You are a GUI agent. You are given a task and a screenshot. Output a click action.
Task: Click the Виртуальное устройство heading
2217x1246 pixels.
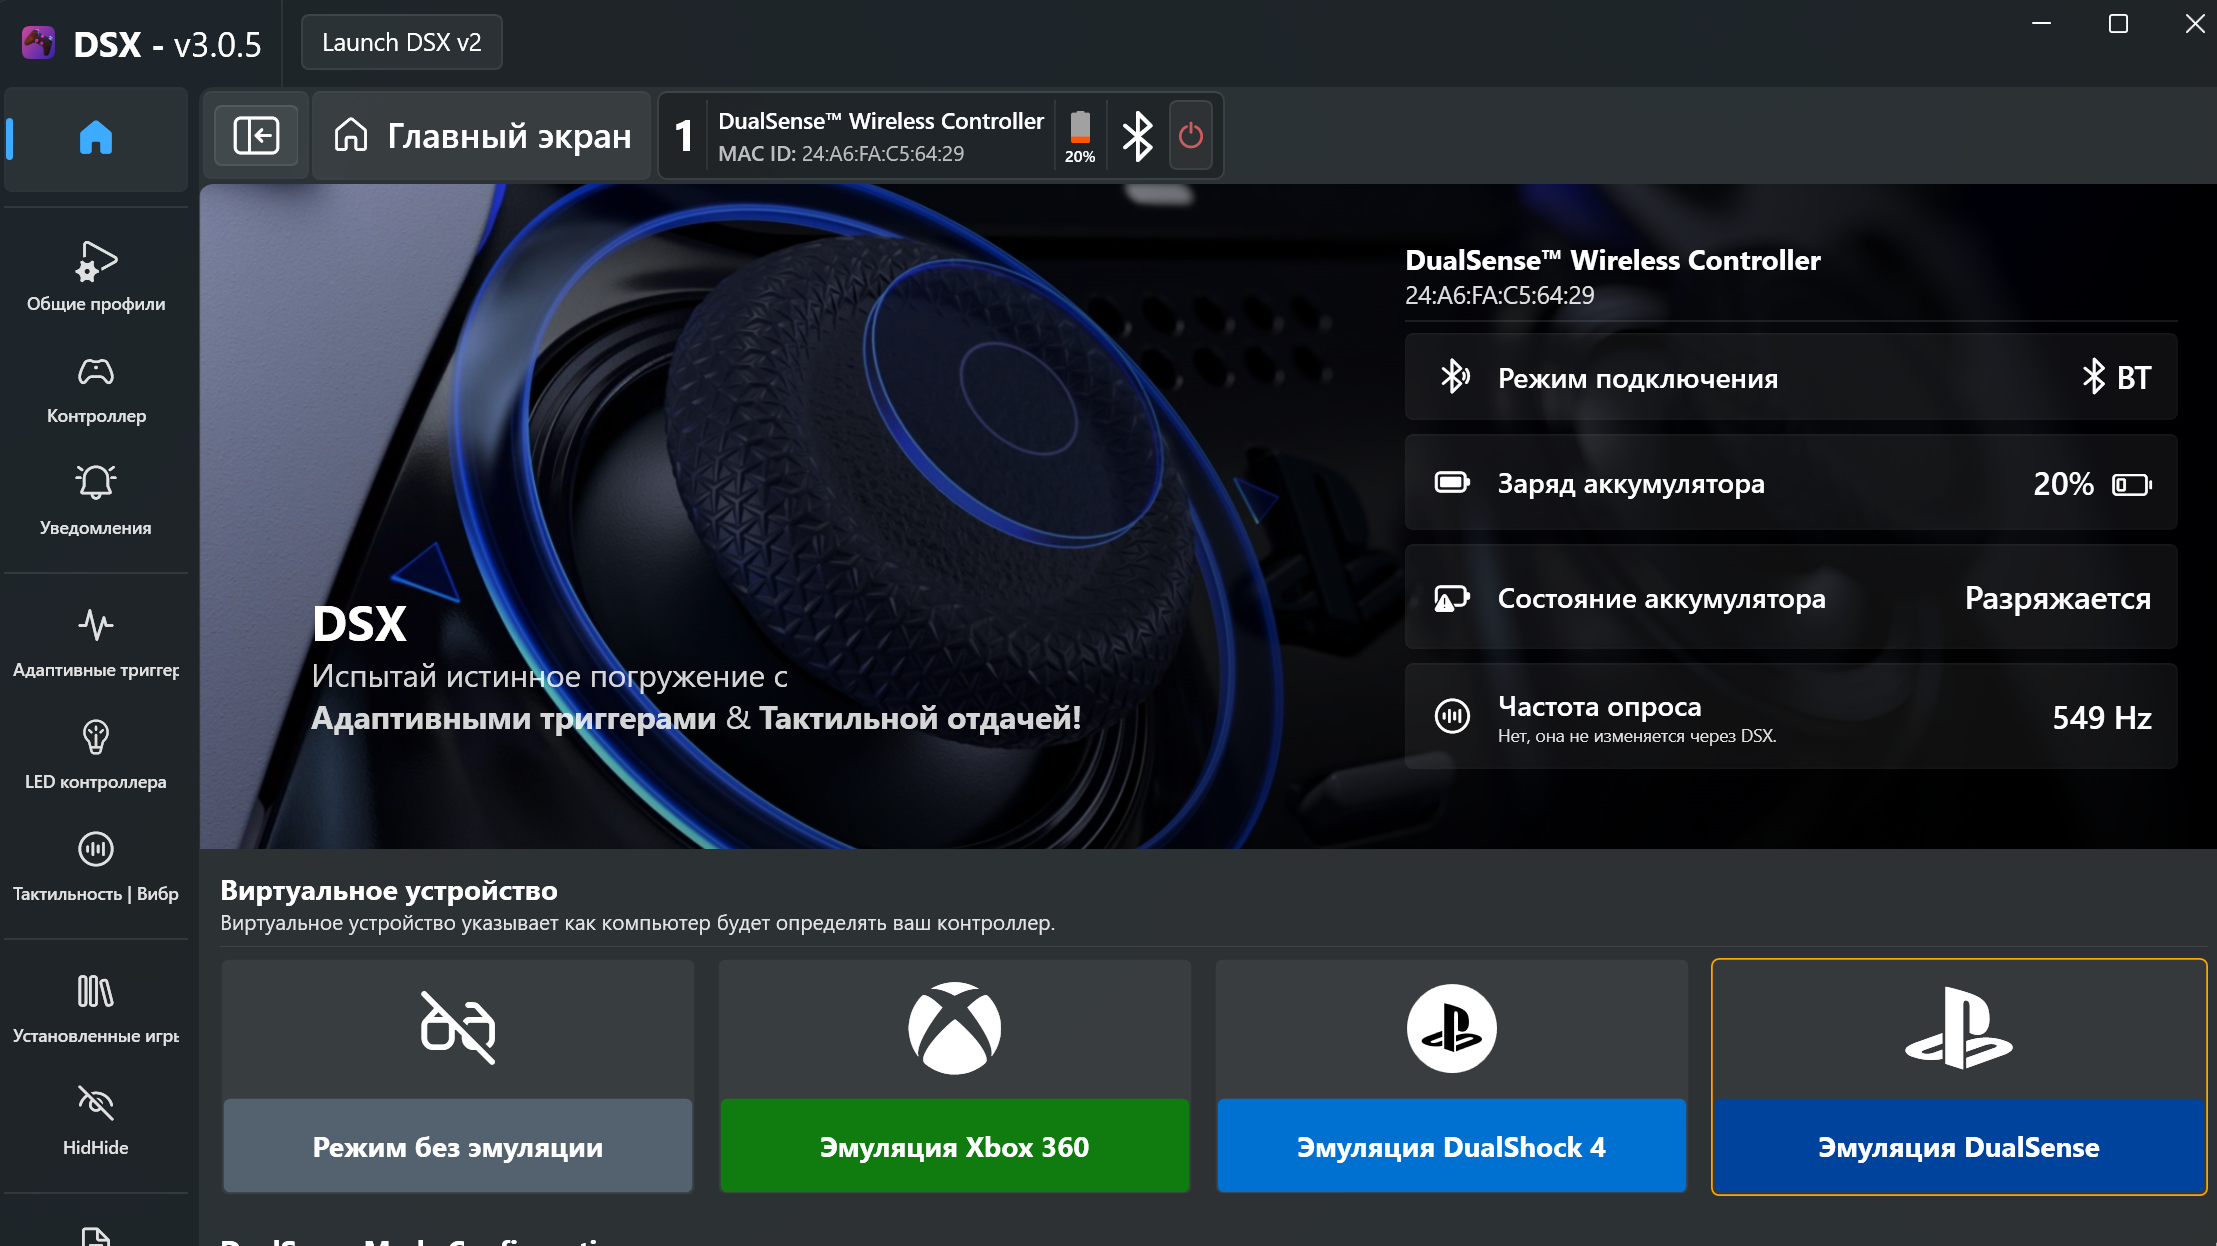click(389, 890)
